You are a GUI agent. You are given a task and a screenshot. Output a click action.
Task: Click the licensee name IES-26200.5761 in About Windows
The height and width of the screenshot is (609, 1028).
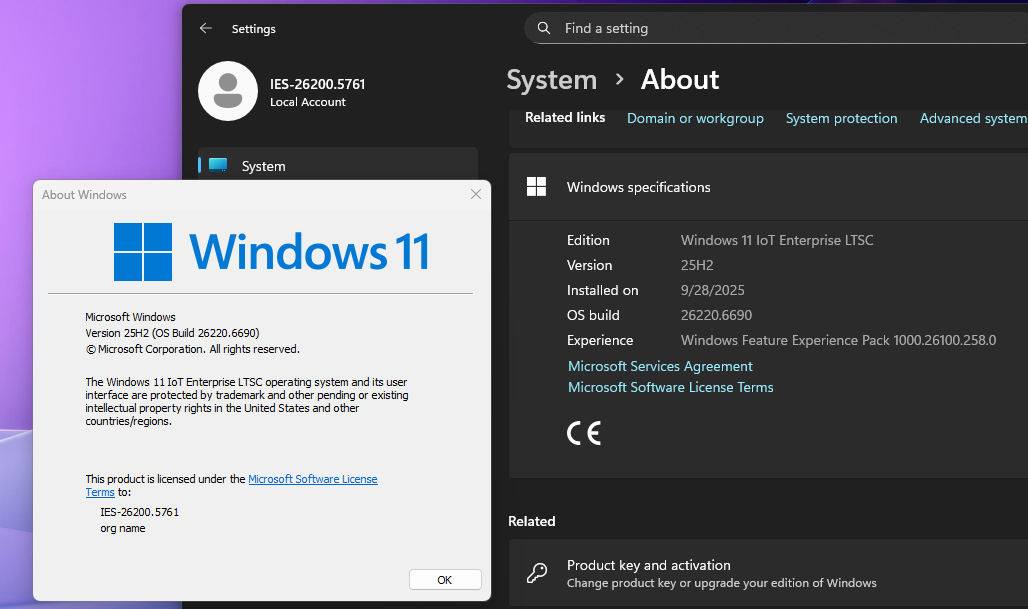click(x=140, y=512)
